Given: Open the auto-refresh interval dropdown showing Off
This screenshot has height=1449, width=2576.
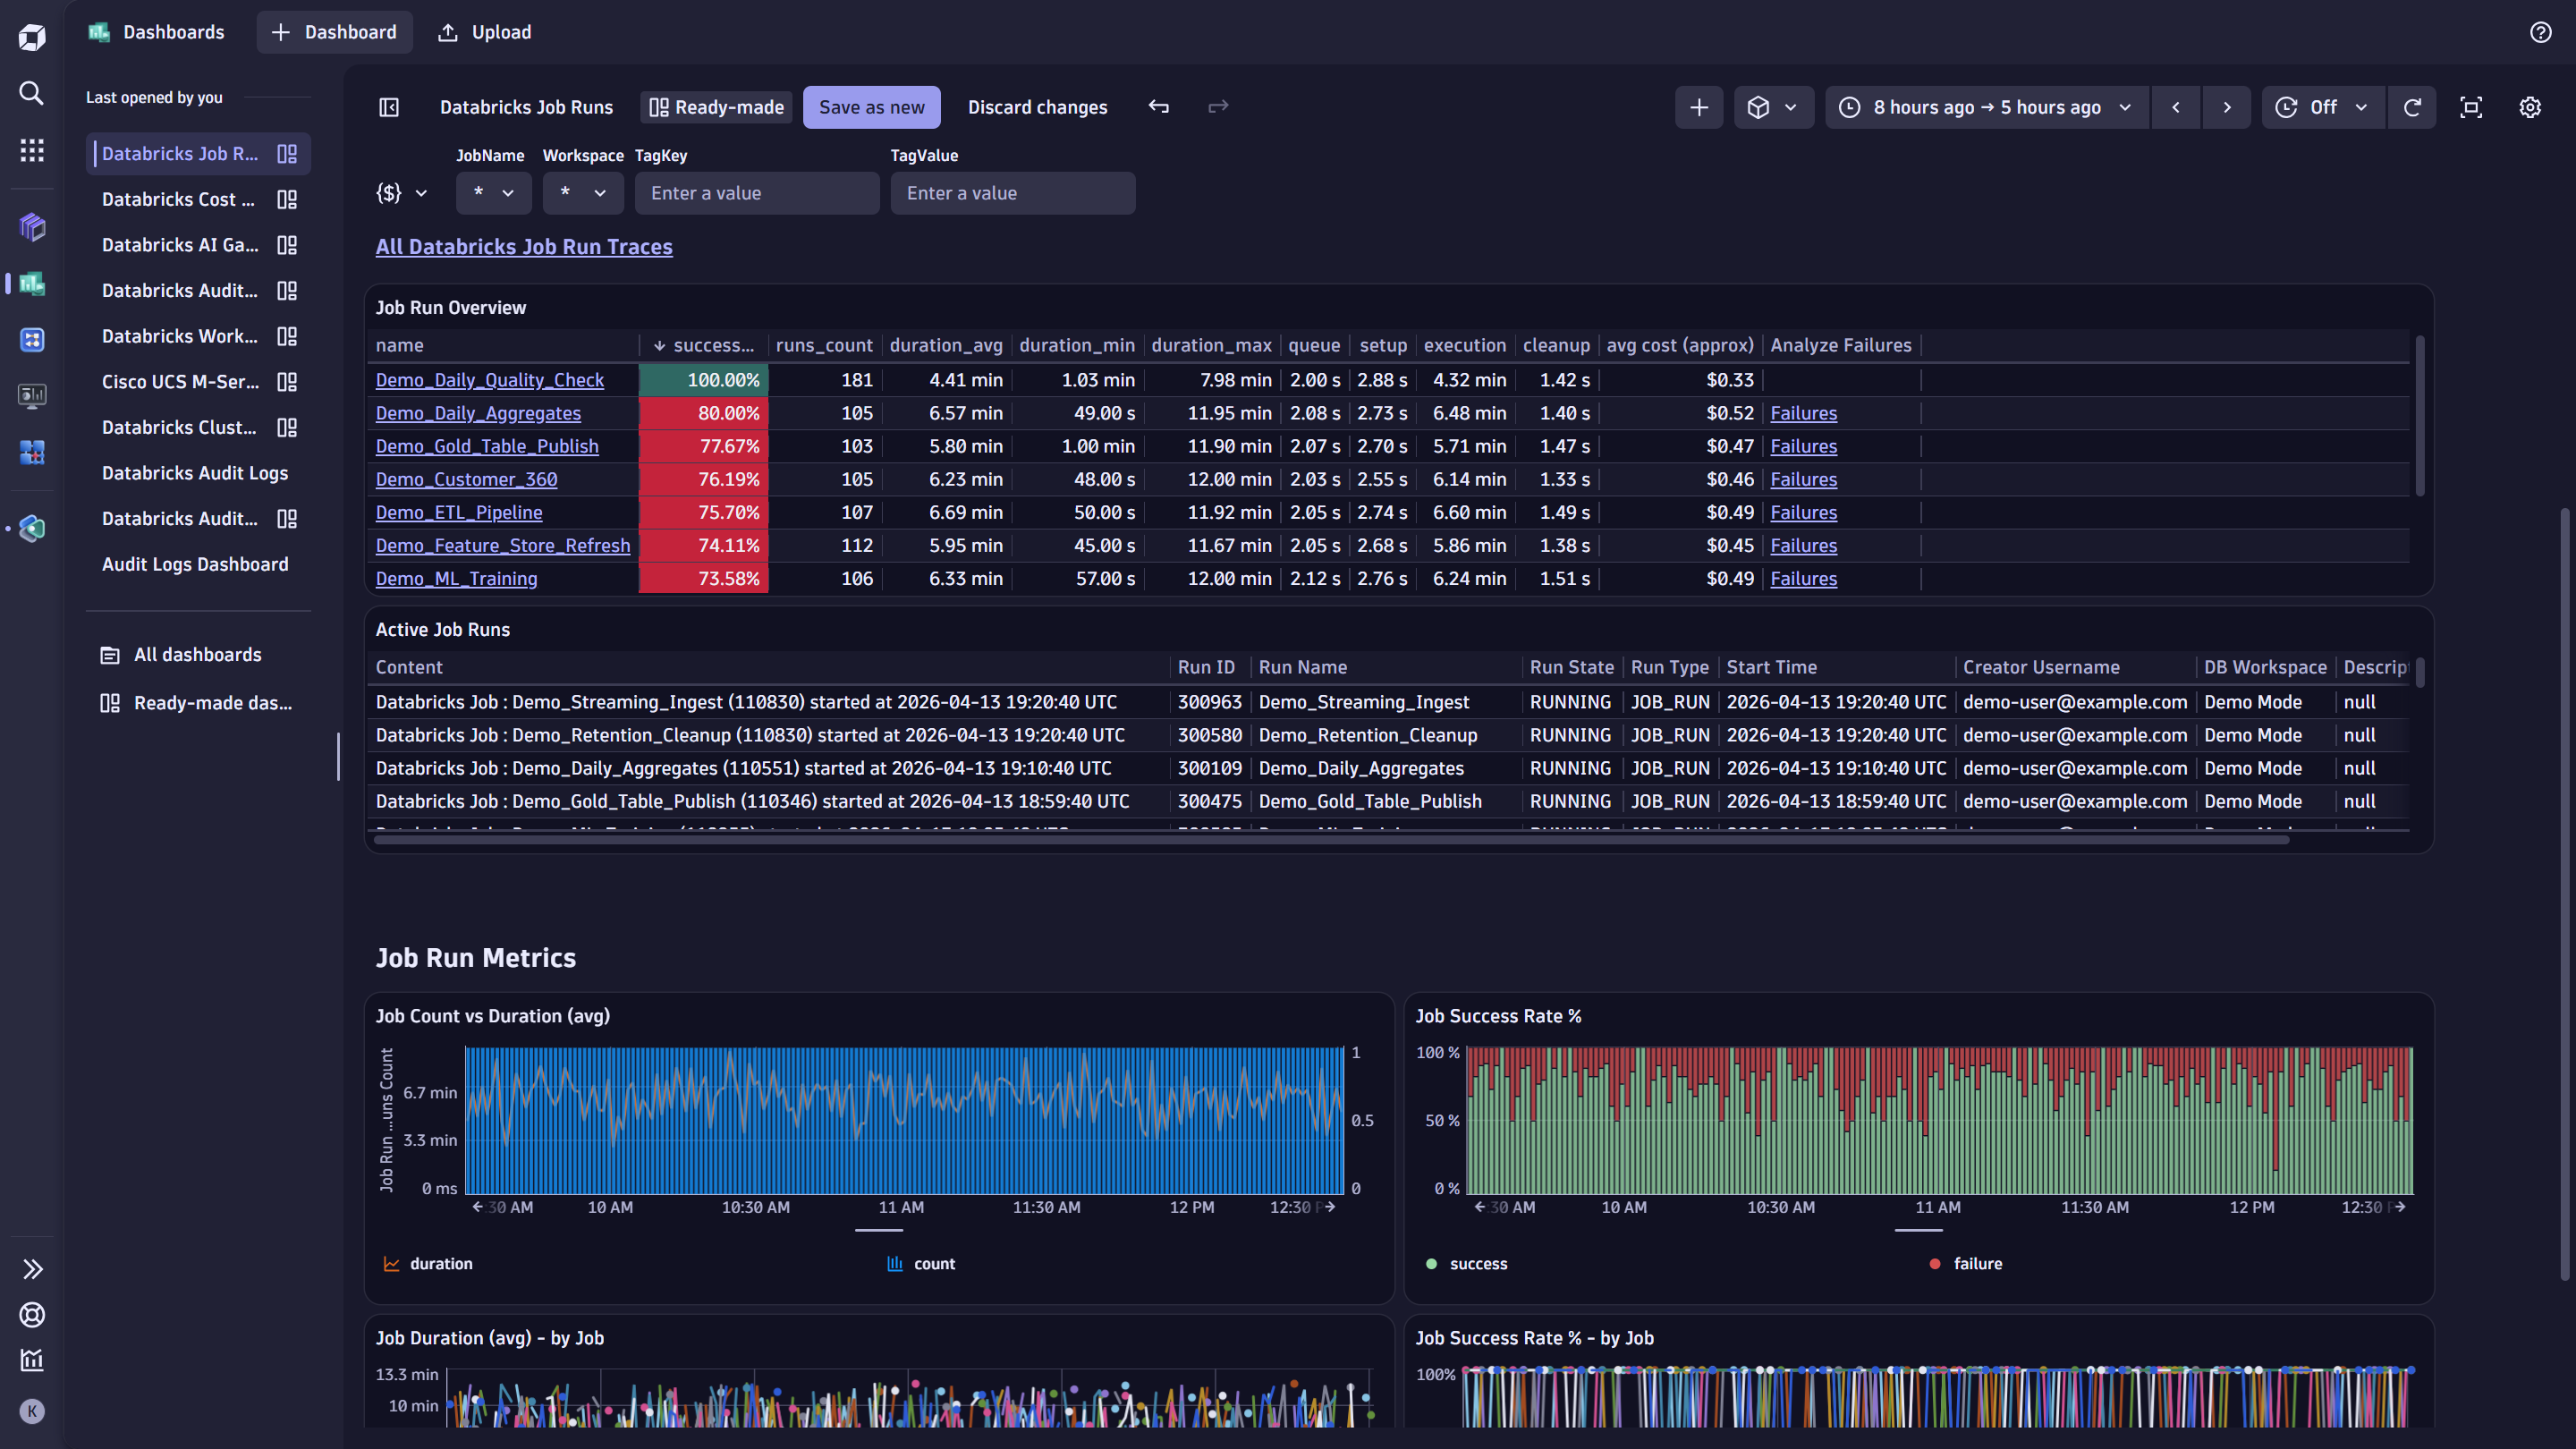Looking at the screenshot, I should [2322, 107].
